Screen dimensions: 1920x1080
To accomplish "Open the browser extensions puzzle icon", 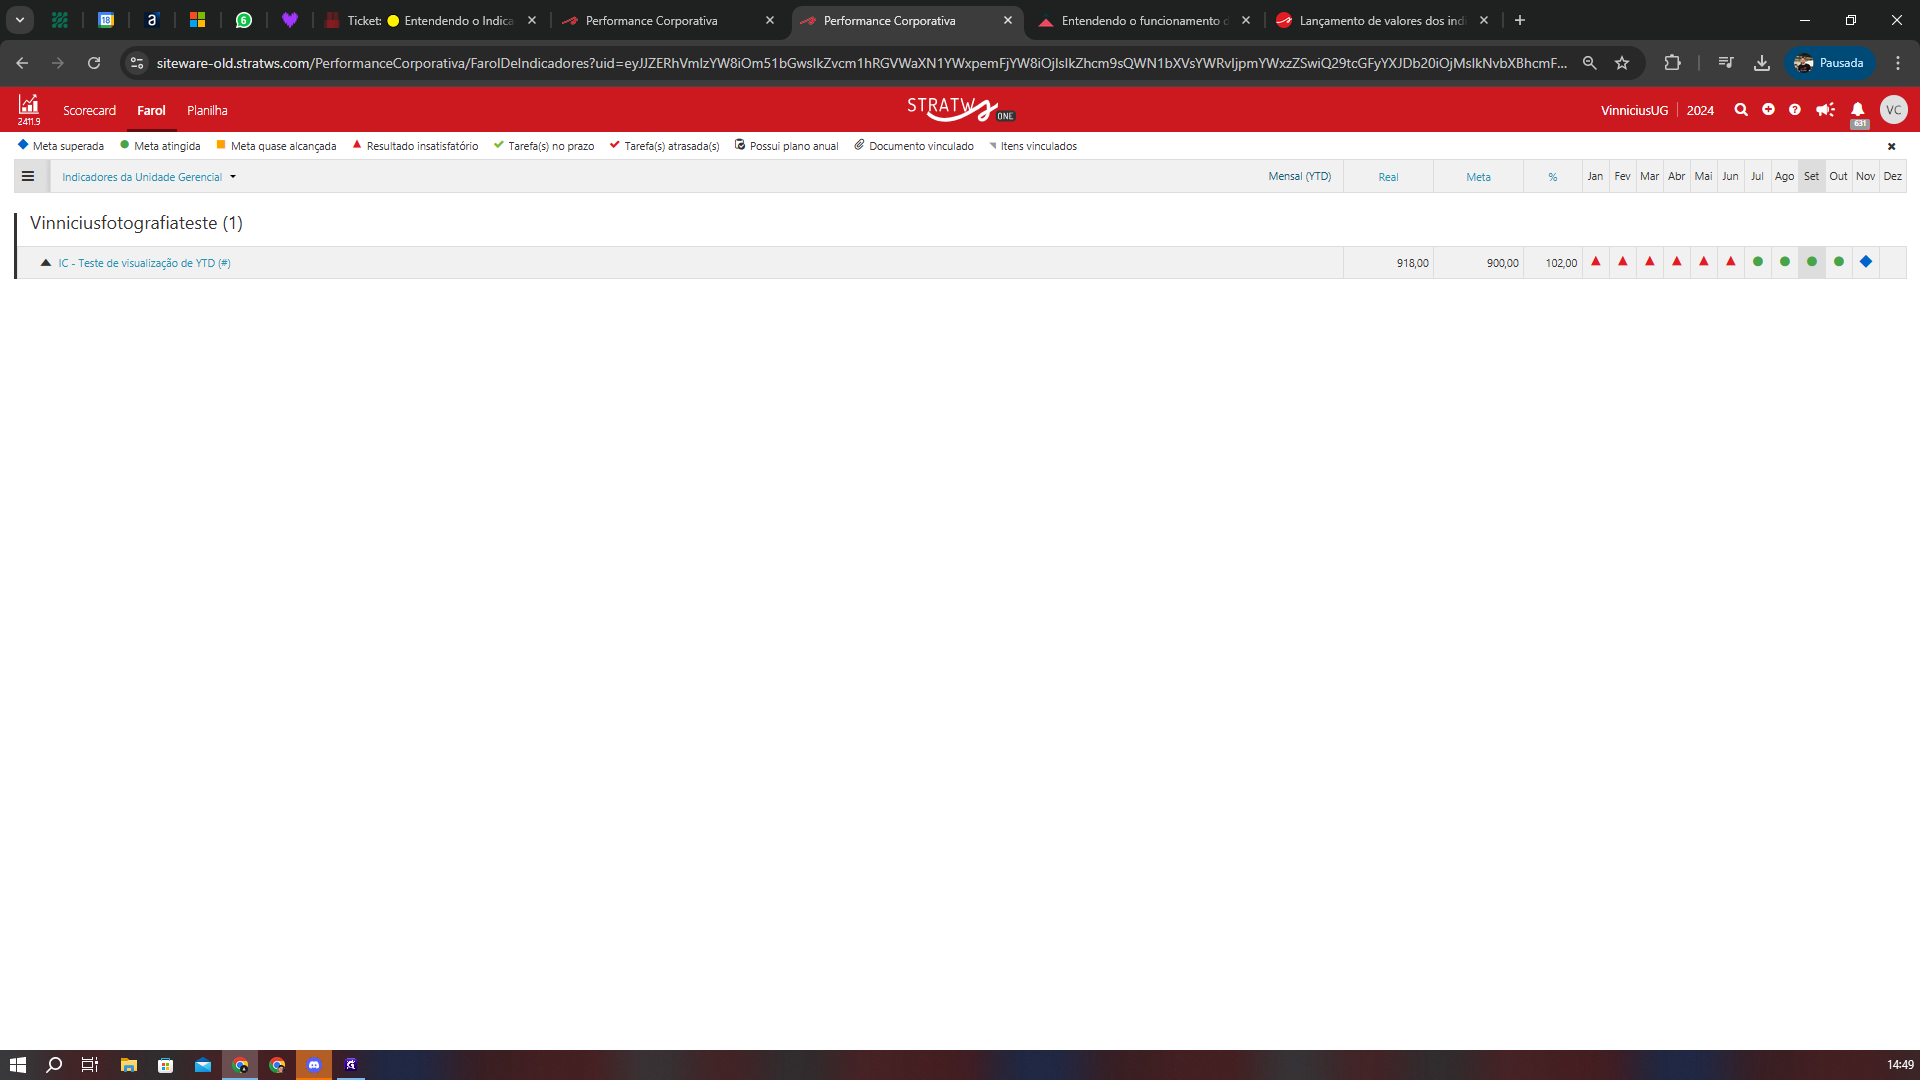I will pyautogui.click(x=1672, y=63).
